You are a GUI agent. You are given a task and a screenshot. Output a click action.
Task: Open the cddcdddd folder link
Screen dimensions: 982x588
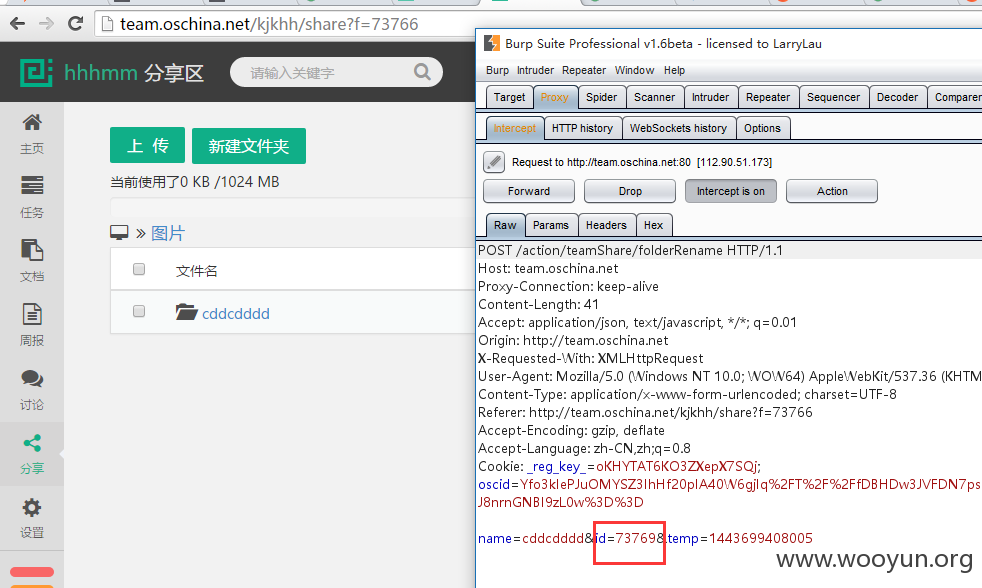235,313
